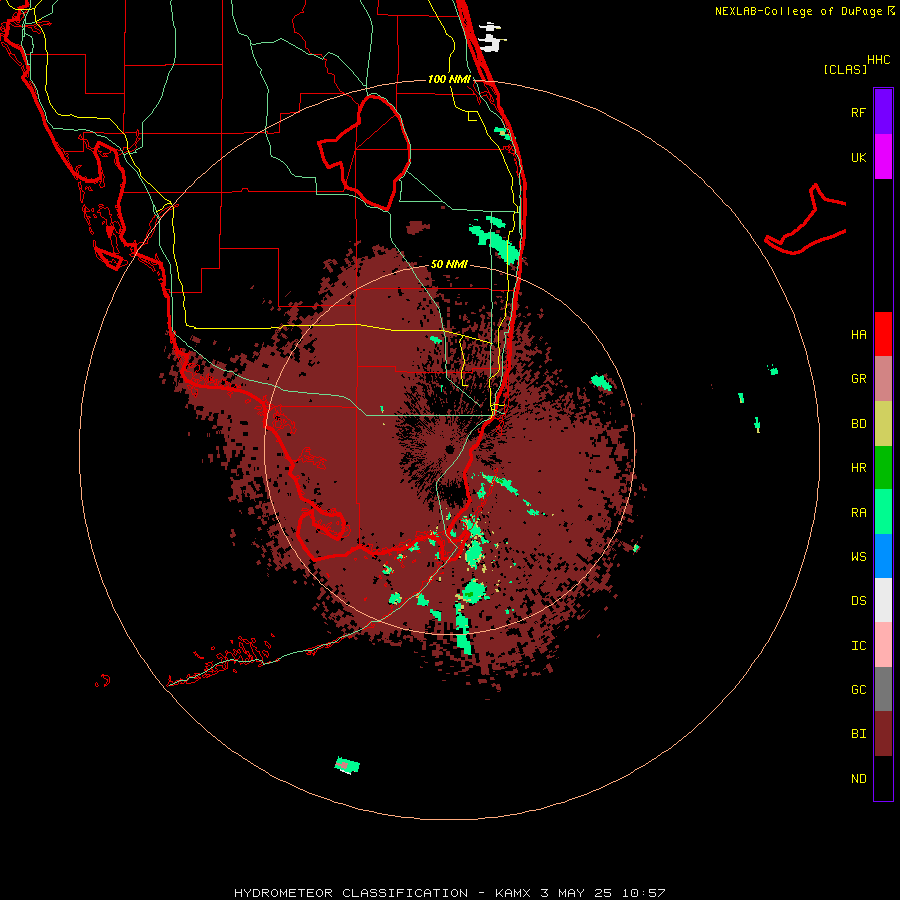900x900 pixels.
Task: Select the BD yellow legend swatch
Action: coord(883,424)
